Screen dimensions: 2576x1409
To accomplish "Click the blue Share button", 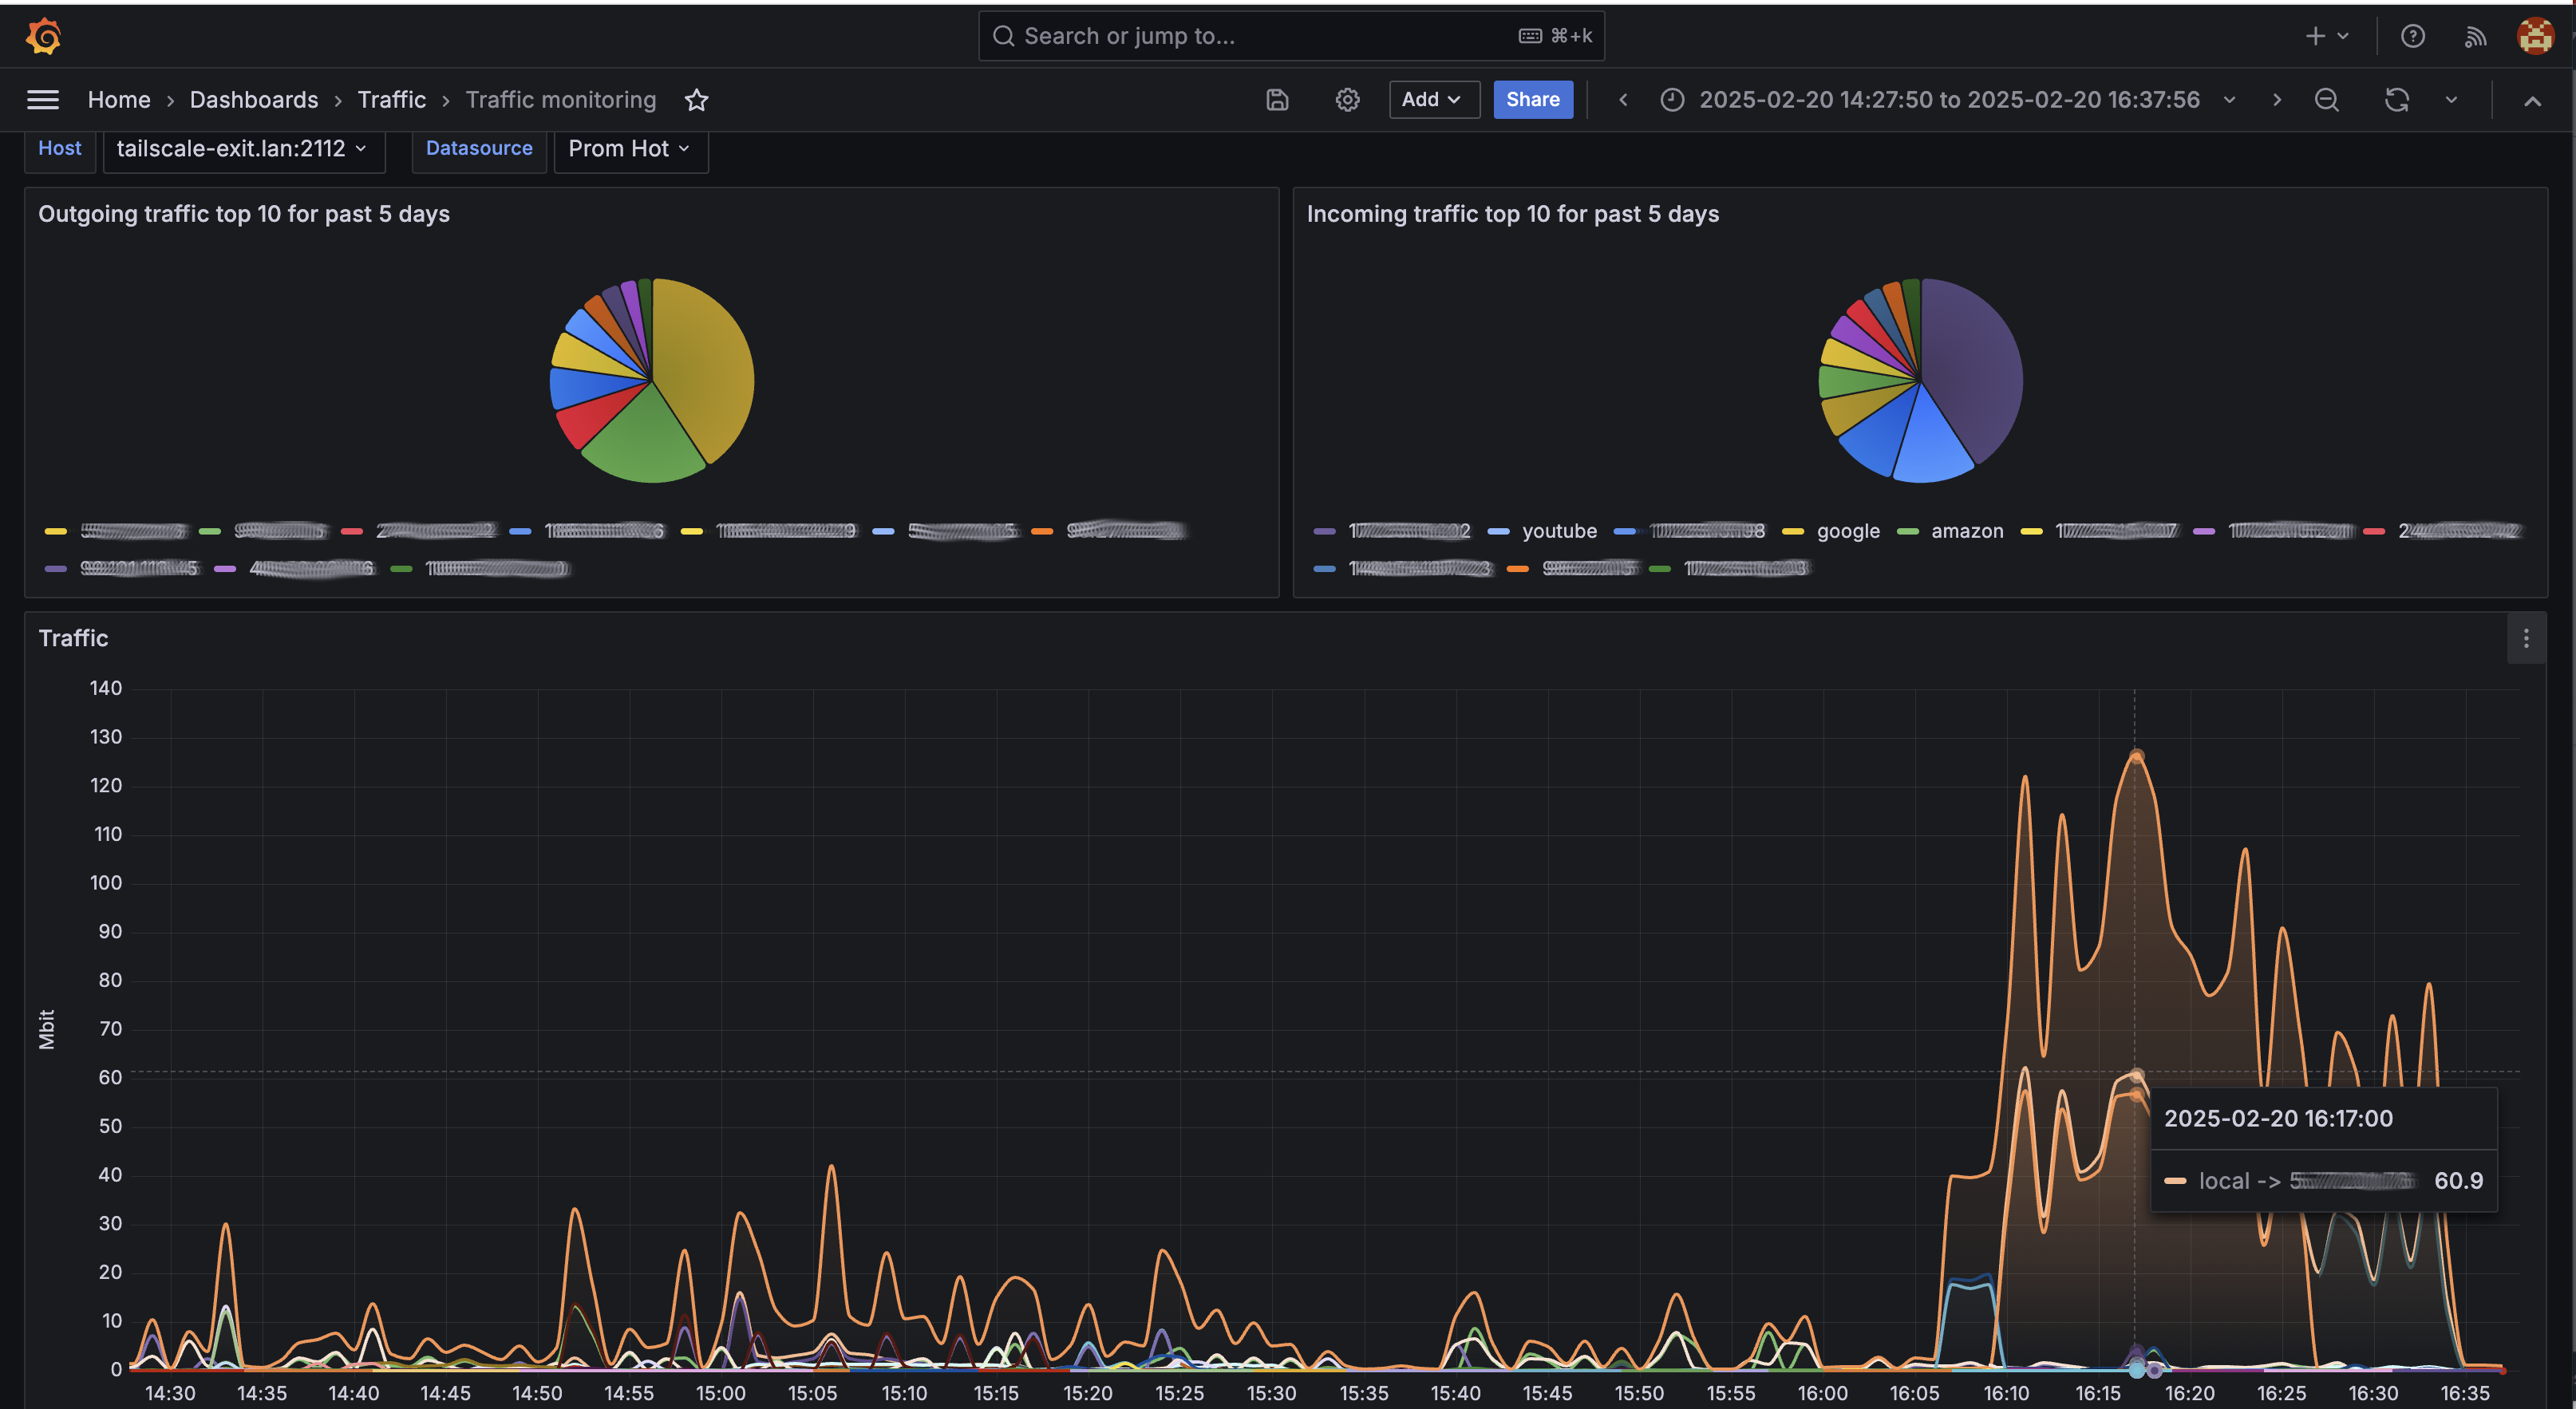I will point(1532,99).
